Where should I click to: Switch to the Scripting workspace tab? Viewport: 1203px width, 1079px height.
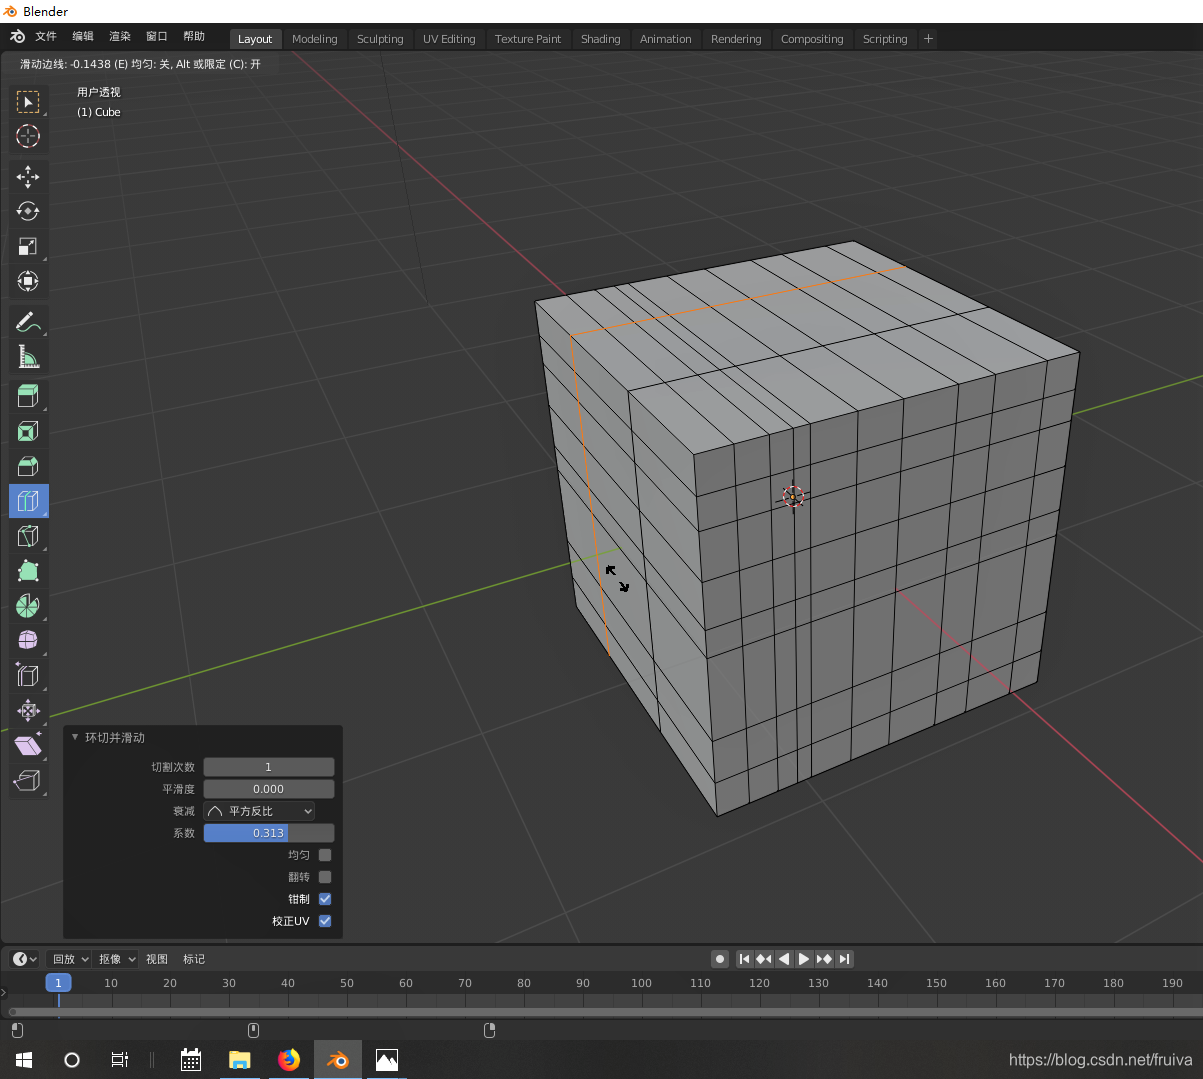click(x=885, y=39)
